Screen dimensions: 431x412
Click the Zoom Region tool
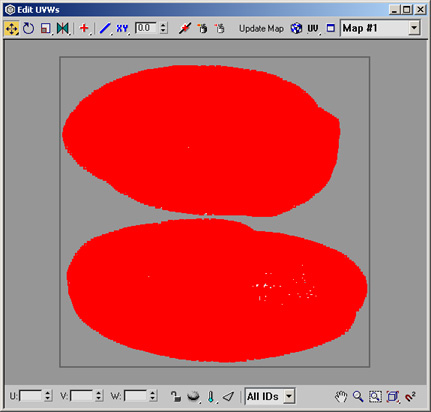(375, 396)
